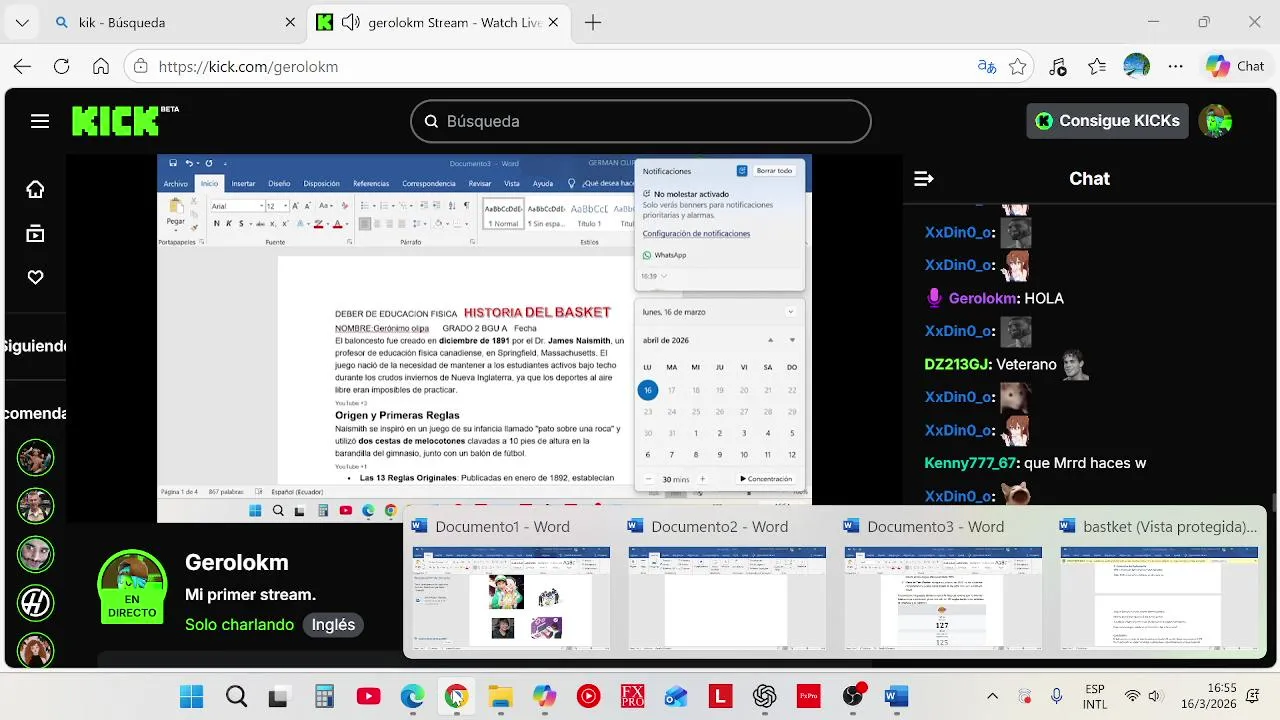Screen dimensions: 1280x720
Task: Open OBS Studio from the taskbar
Action: coord(853,696)
